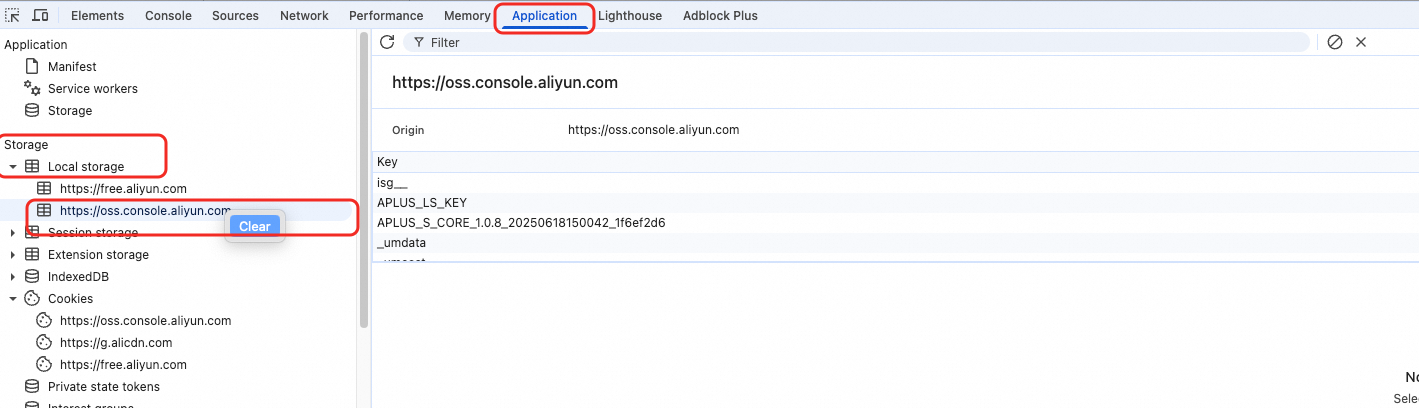The width and height of the screenshot is (1419, 408).
Task: Click Origin value https://oss.console.aliyun.com
Action: click(x=653, y=130)
